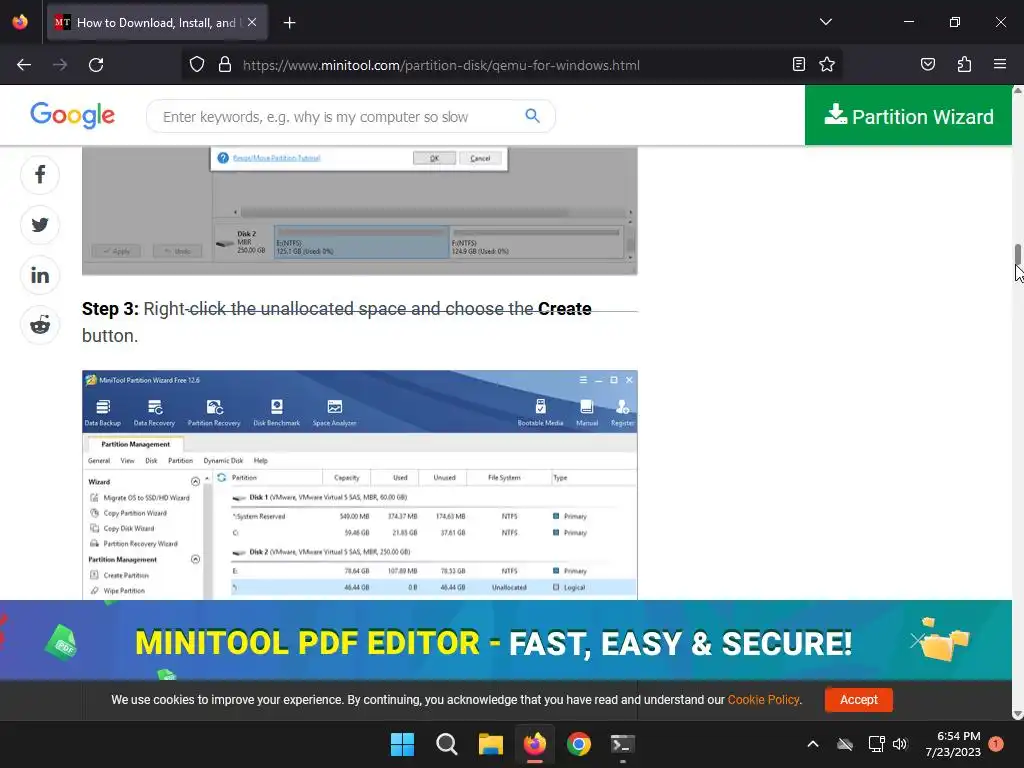Open the notification badge

pos(996,744)
